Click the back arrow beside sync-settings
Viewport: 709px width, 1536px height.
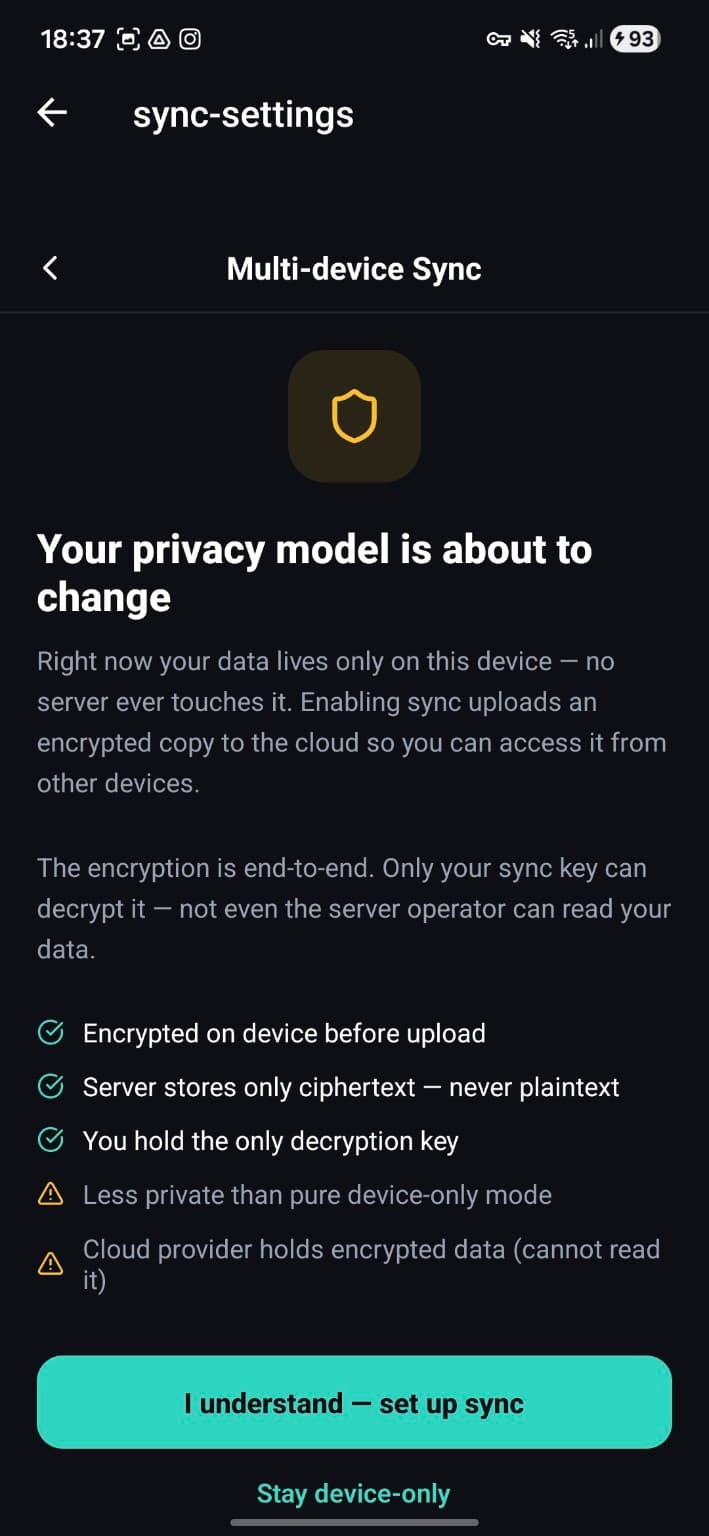50,113
